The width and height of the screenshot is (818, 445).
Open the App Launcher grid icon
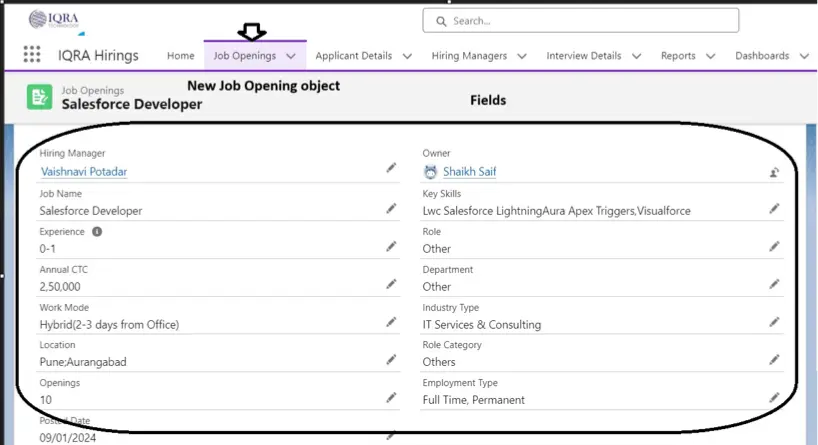[x=32, y=55]
